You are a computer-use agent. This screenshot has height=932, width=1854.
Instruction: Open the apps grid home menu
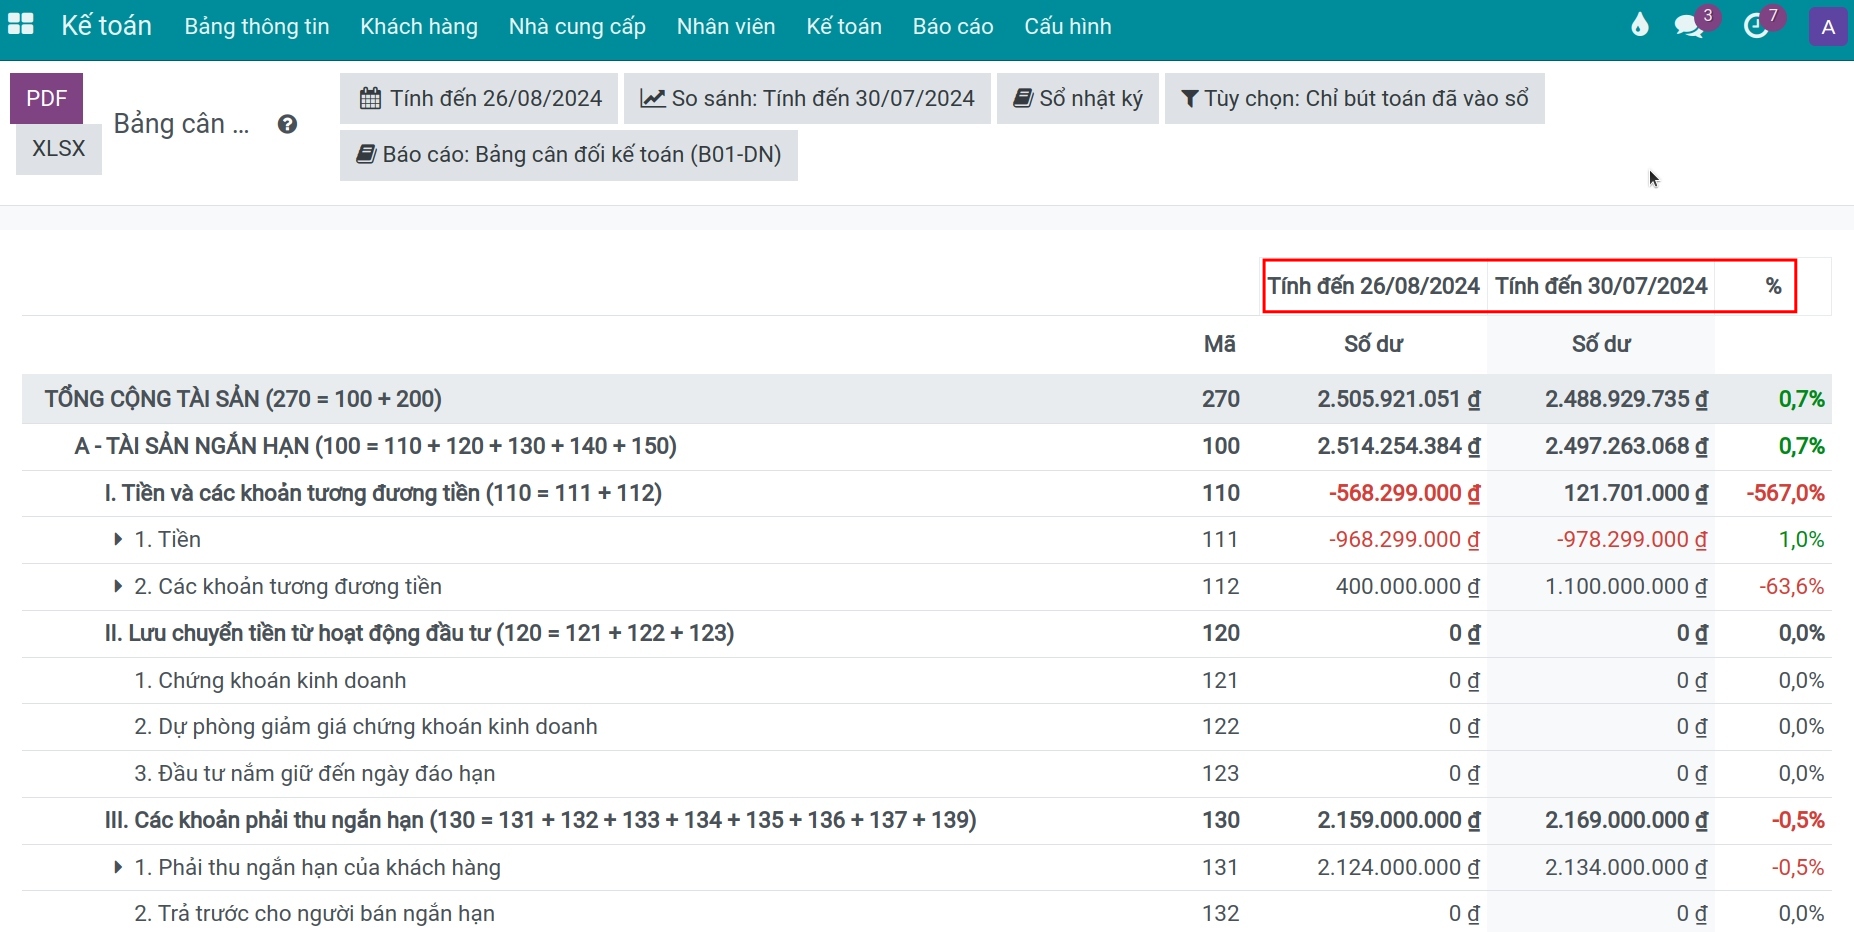[21, 25]
